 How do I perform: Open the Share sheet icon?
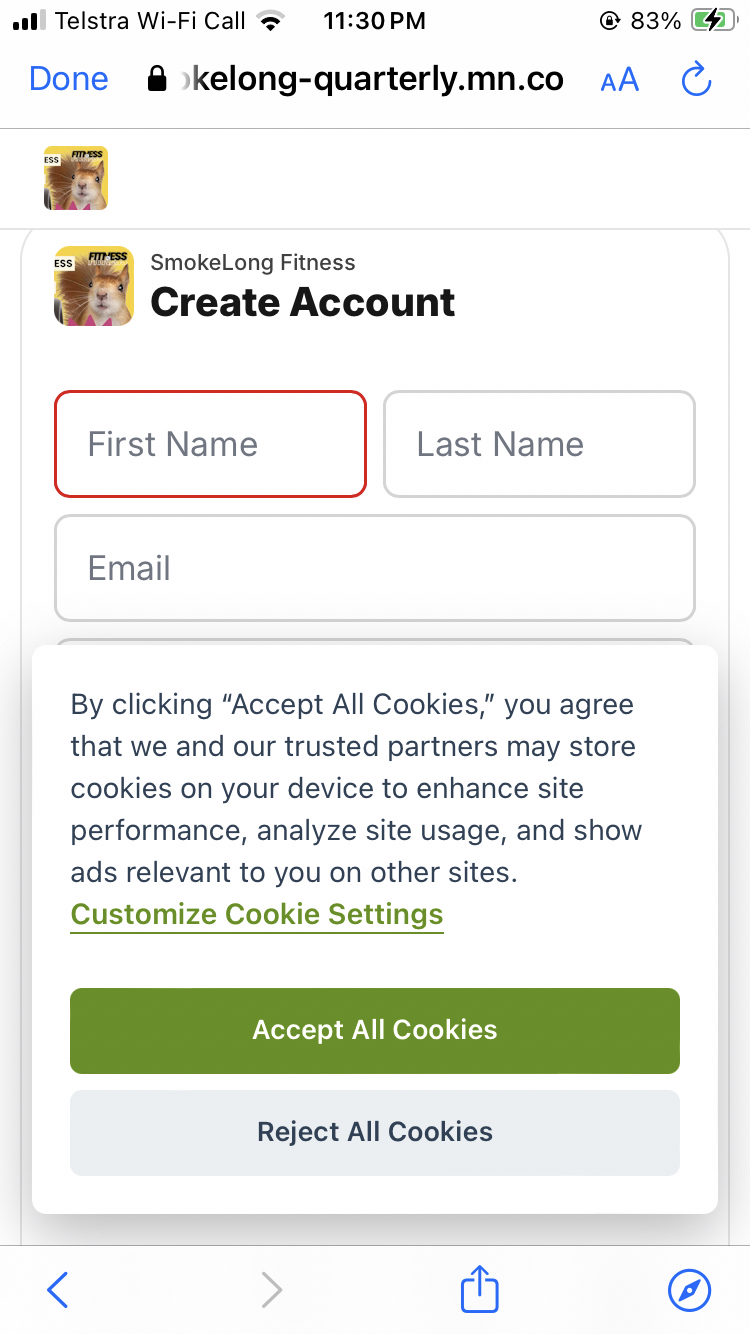479,1288
